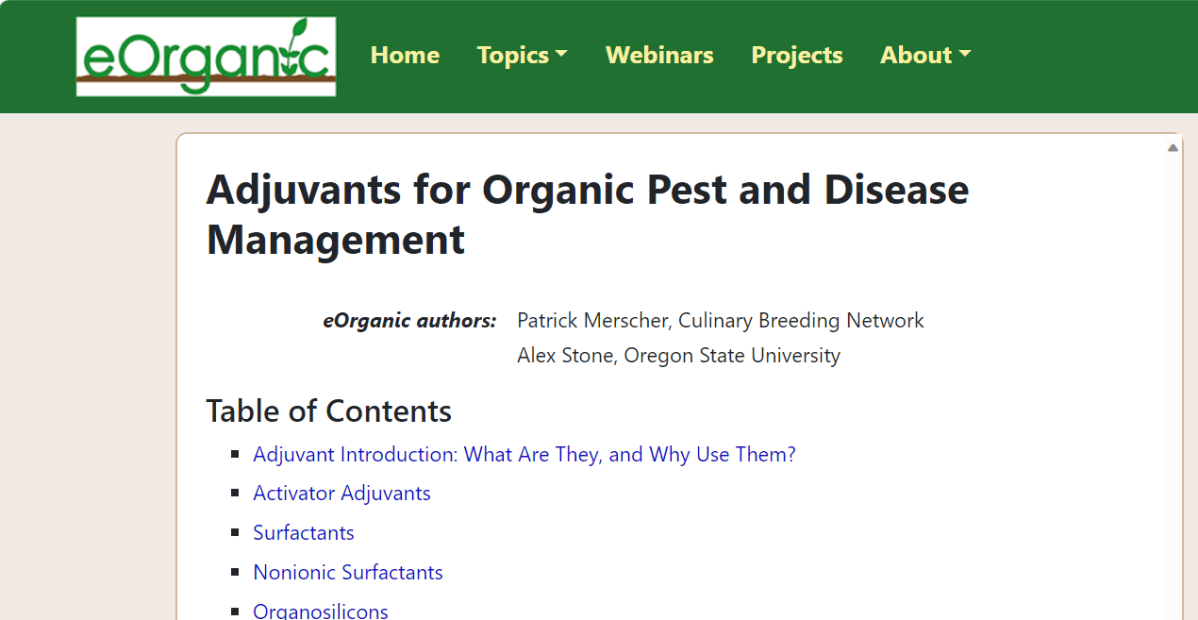This screenshot has width=1198, height=620.
Task: Open the Topics dropdown
Action: coord(514,55)
